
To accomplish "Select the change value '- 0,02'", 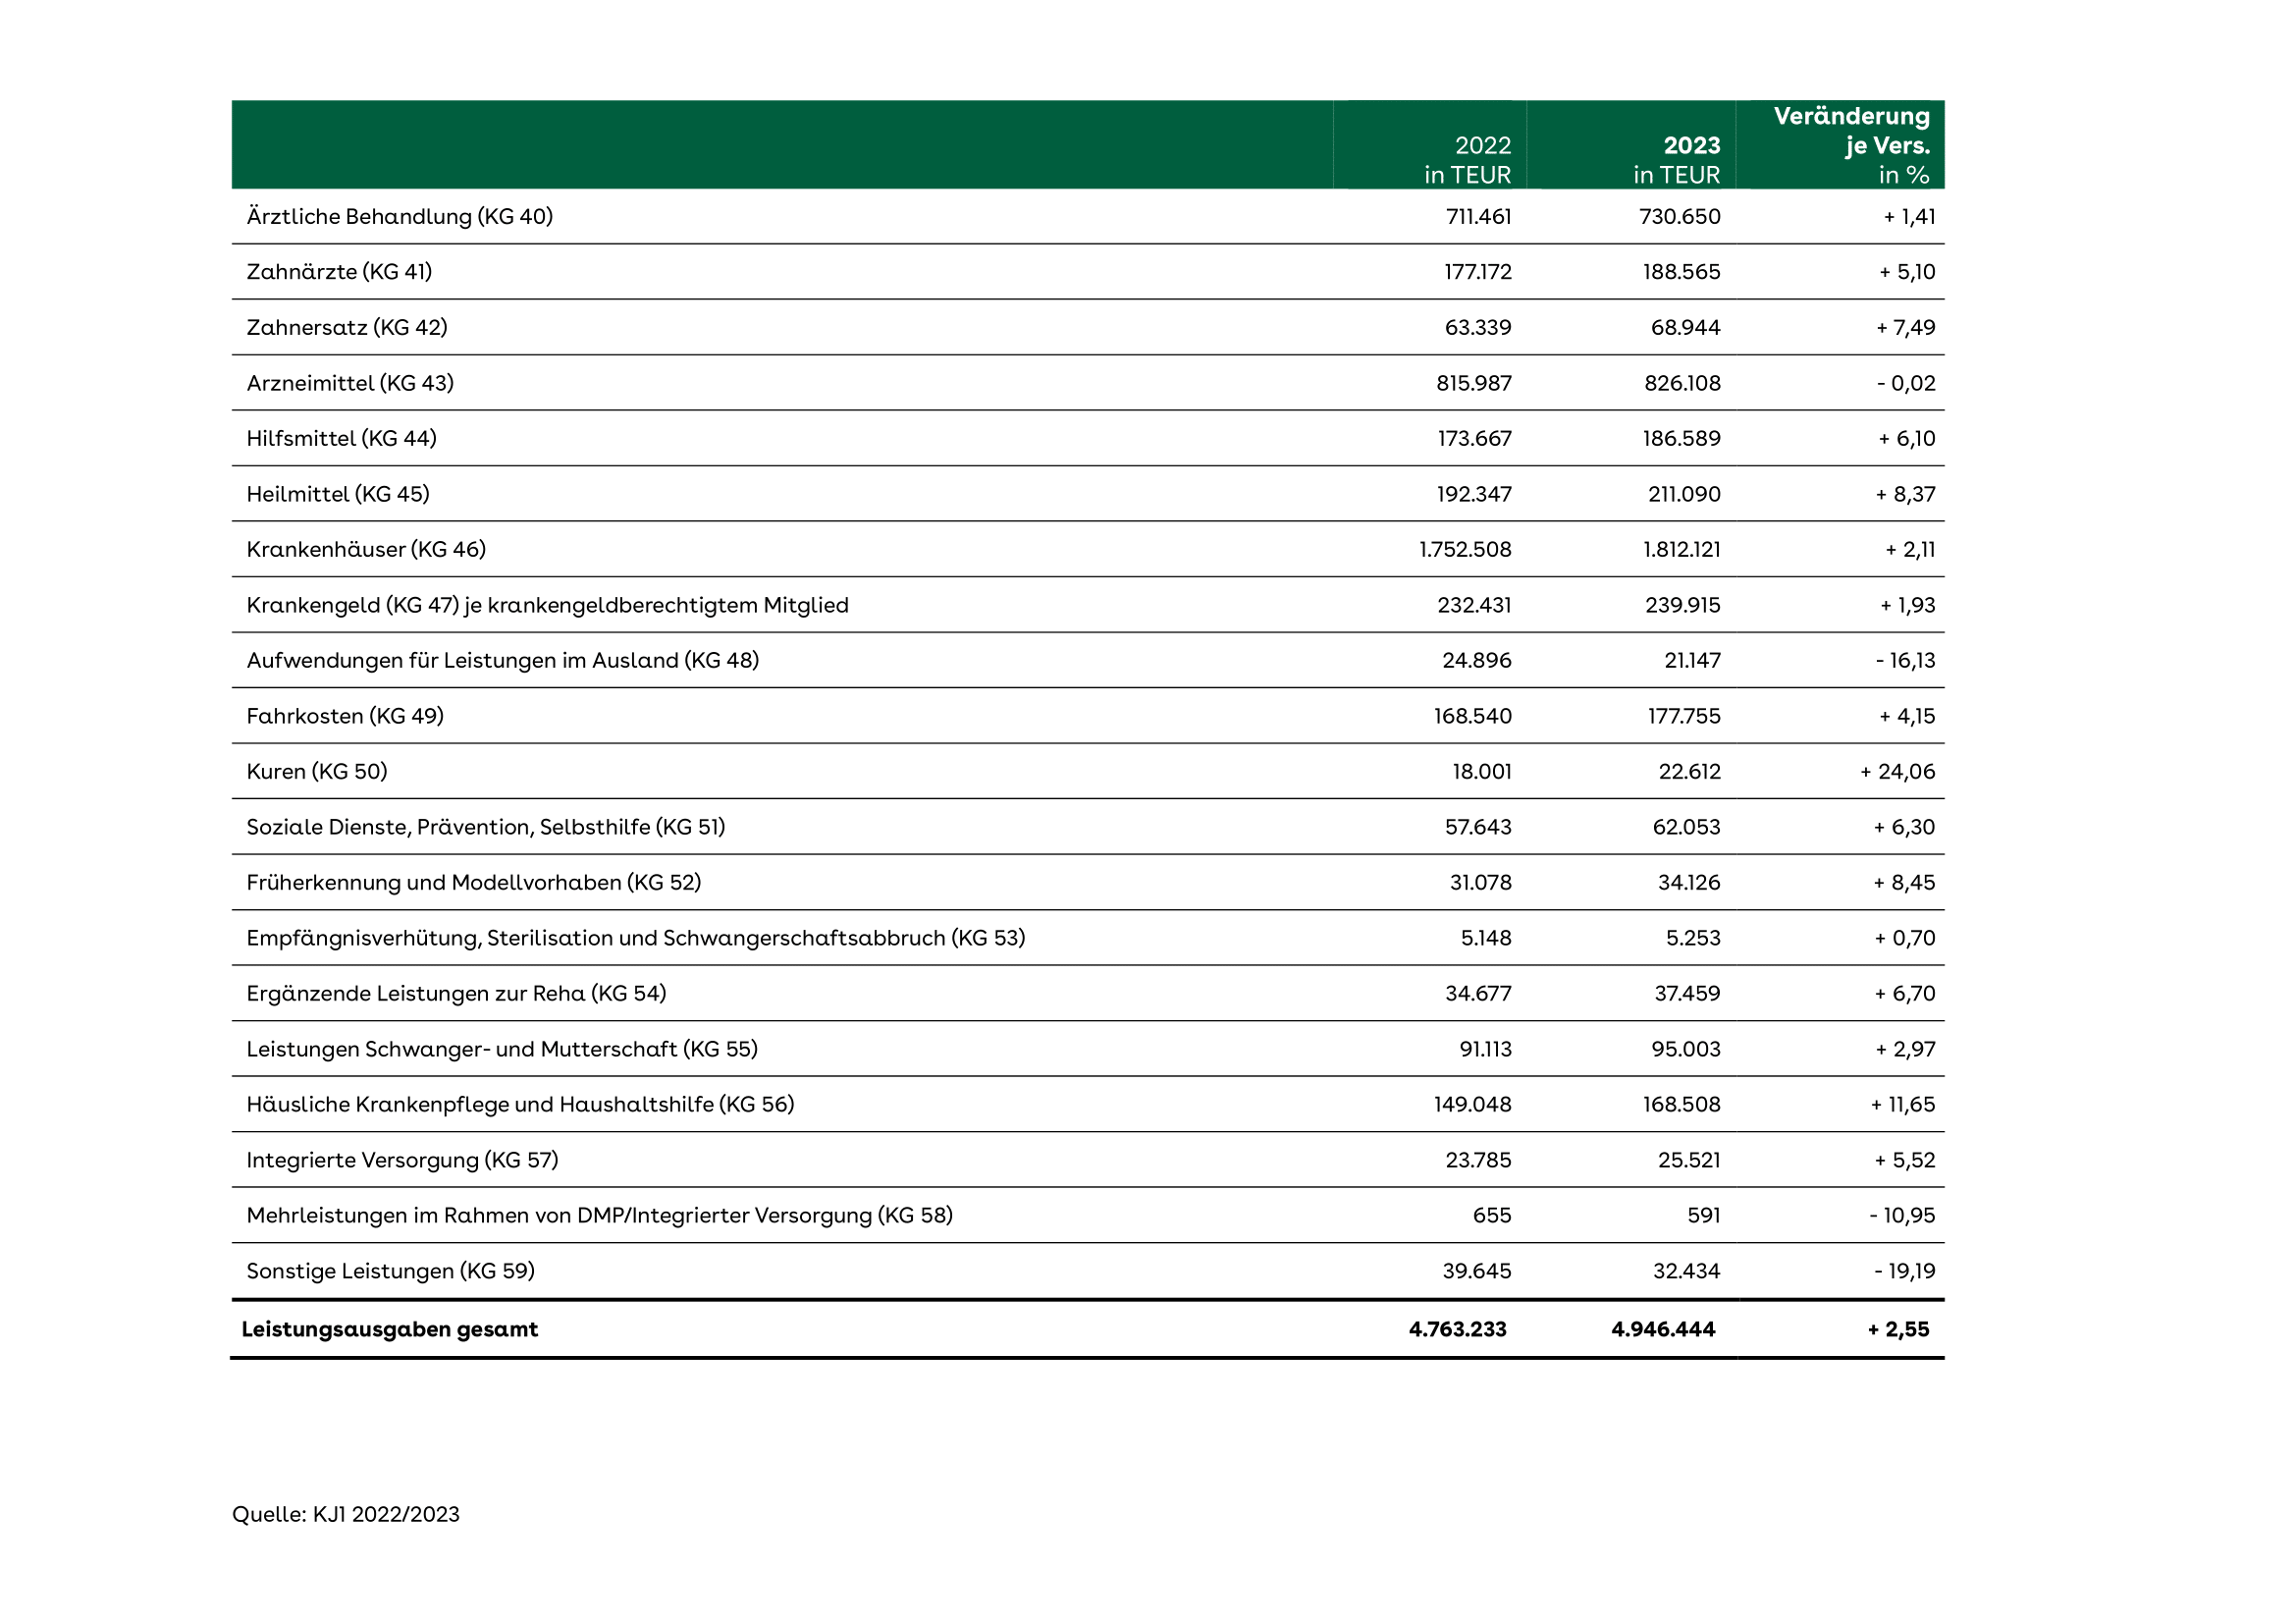I will 1906,383.
